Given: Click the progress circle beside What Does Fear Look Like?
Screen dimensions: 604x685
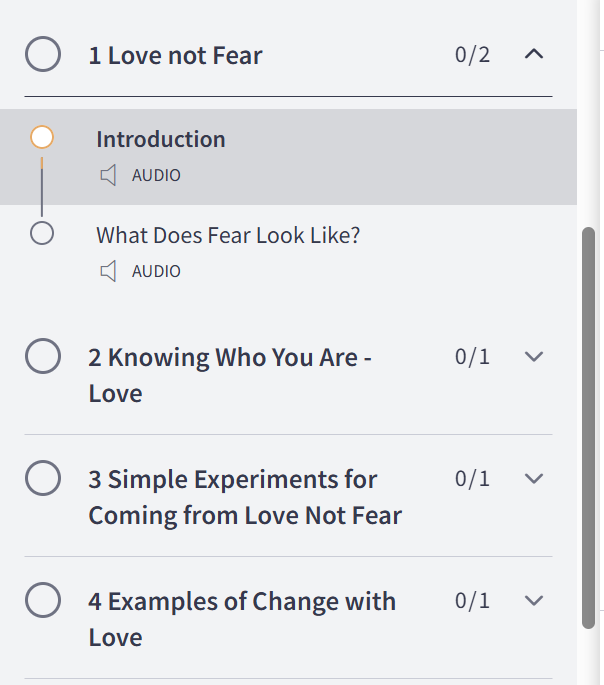Looking at the screenshot, I should click(x=42, y=234).
